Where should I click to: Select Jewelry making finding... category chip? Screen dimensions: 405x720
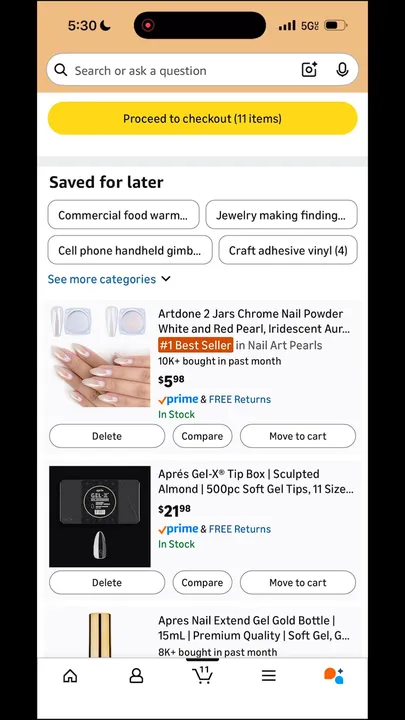point(281,214)
